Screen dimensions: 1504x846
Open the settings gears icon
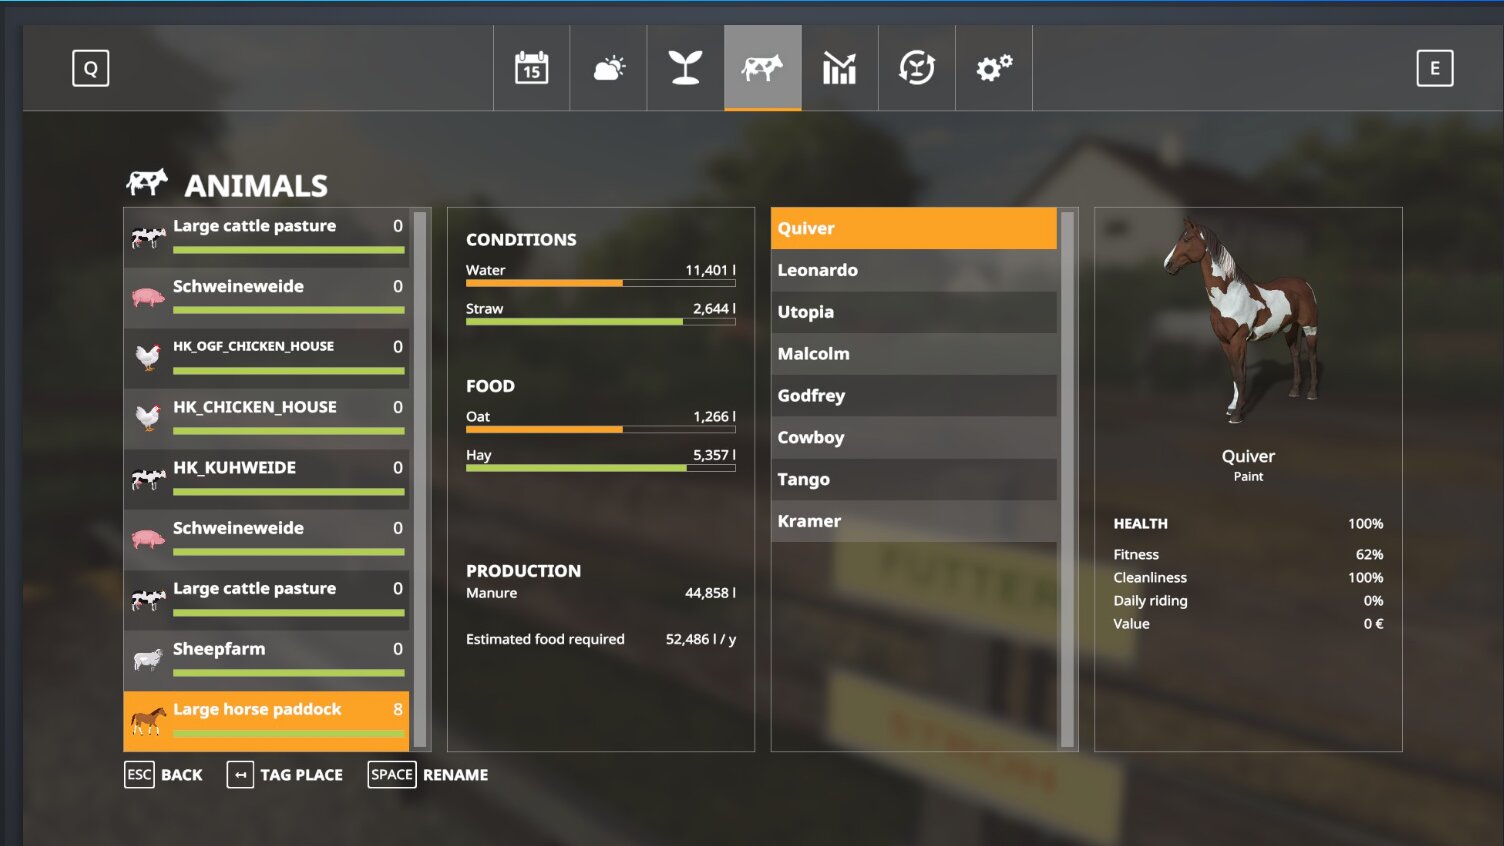click(993, 68)
